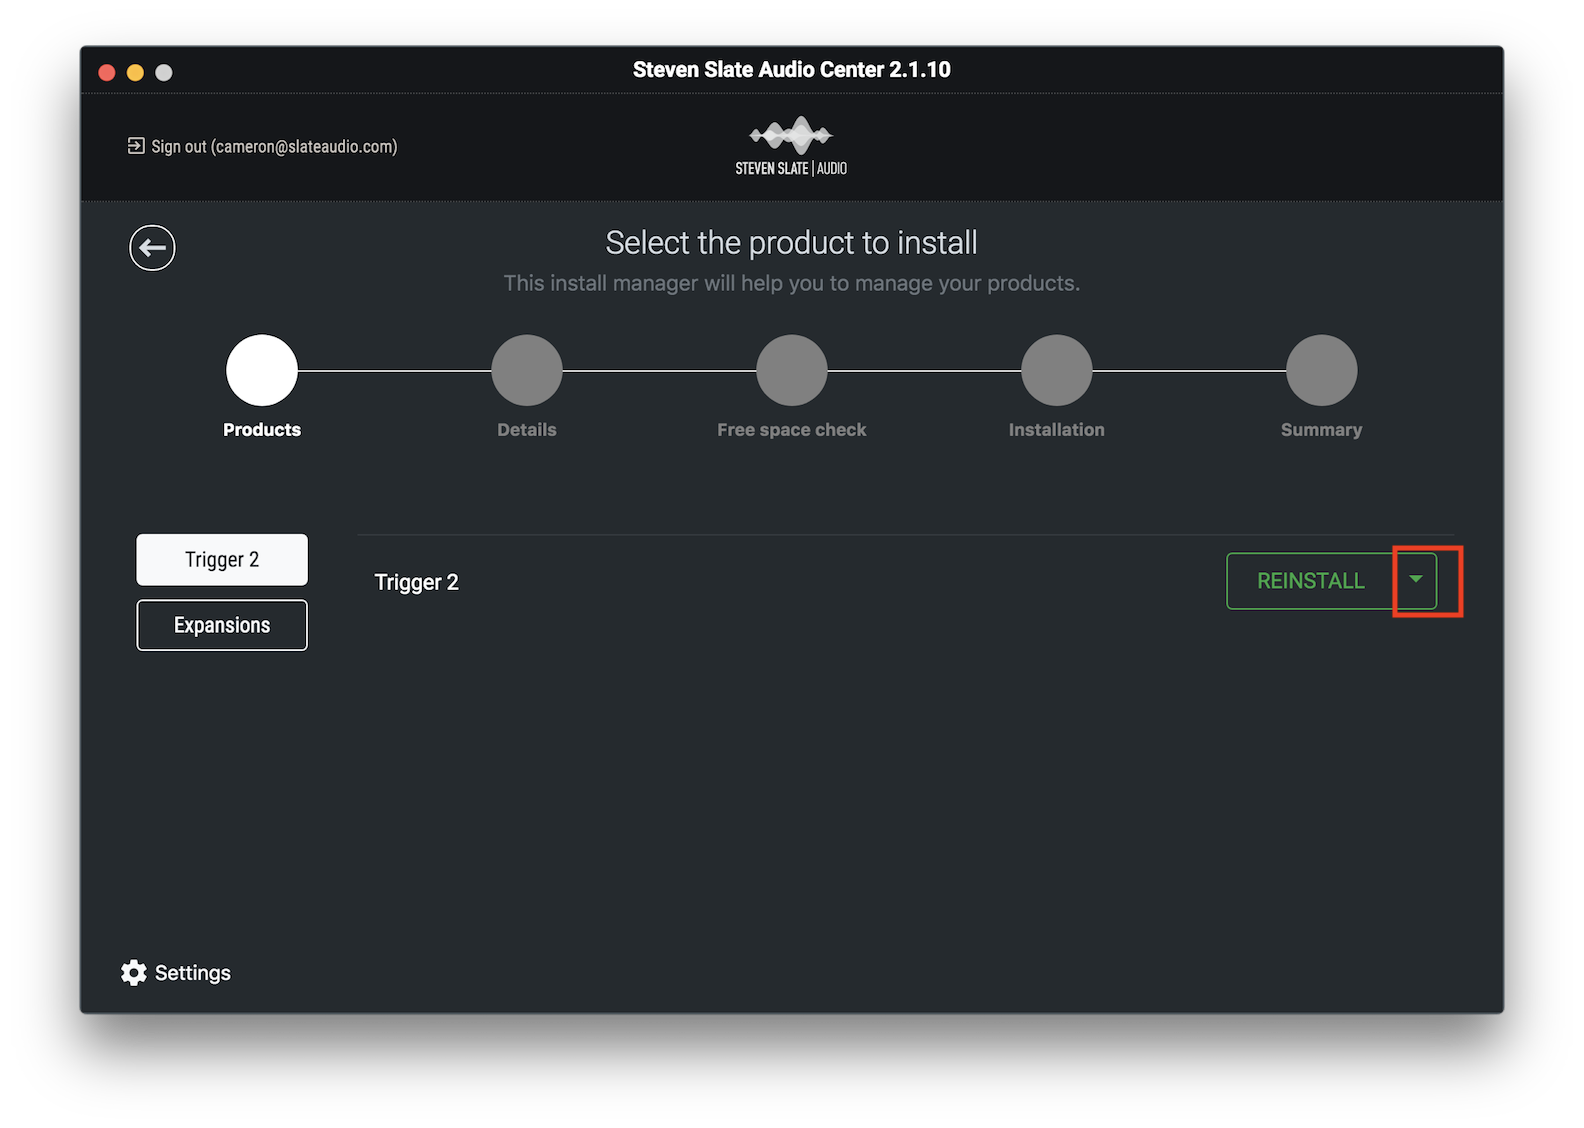This screenshot has width=1584, height=1128.
Task: Click the Details step circle
Action: tap(527, 370)
